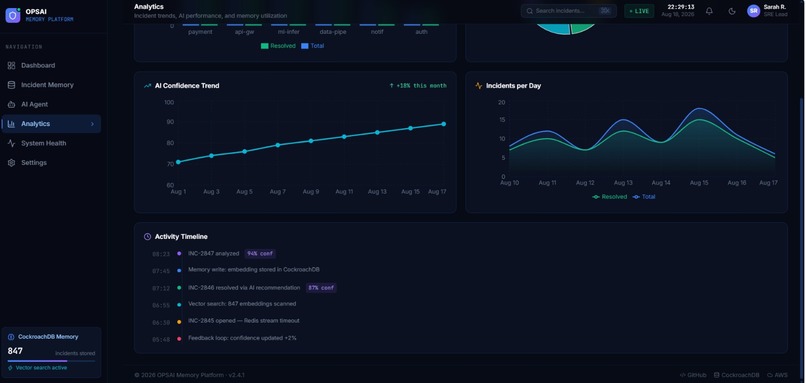
Task: Click the Sarah R. profile name
Action: coord(775,7)
